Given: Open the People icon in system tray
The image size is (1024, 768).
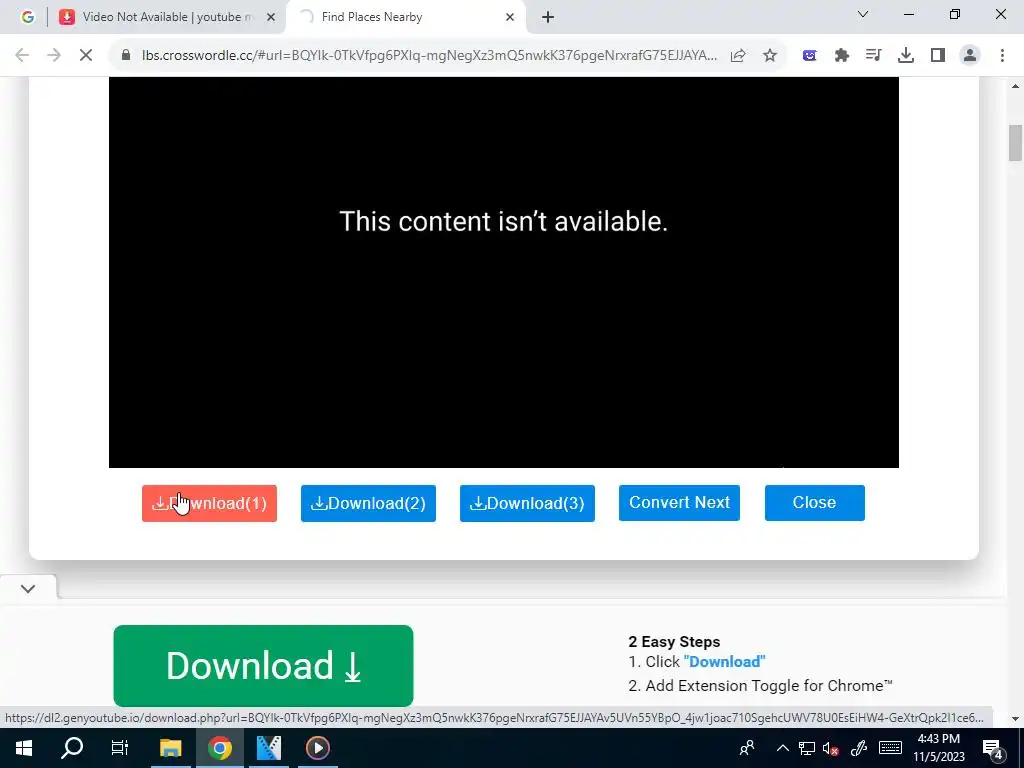Looking at the screenshot, I should [747, 748].
